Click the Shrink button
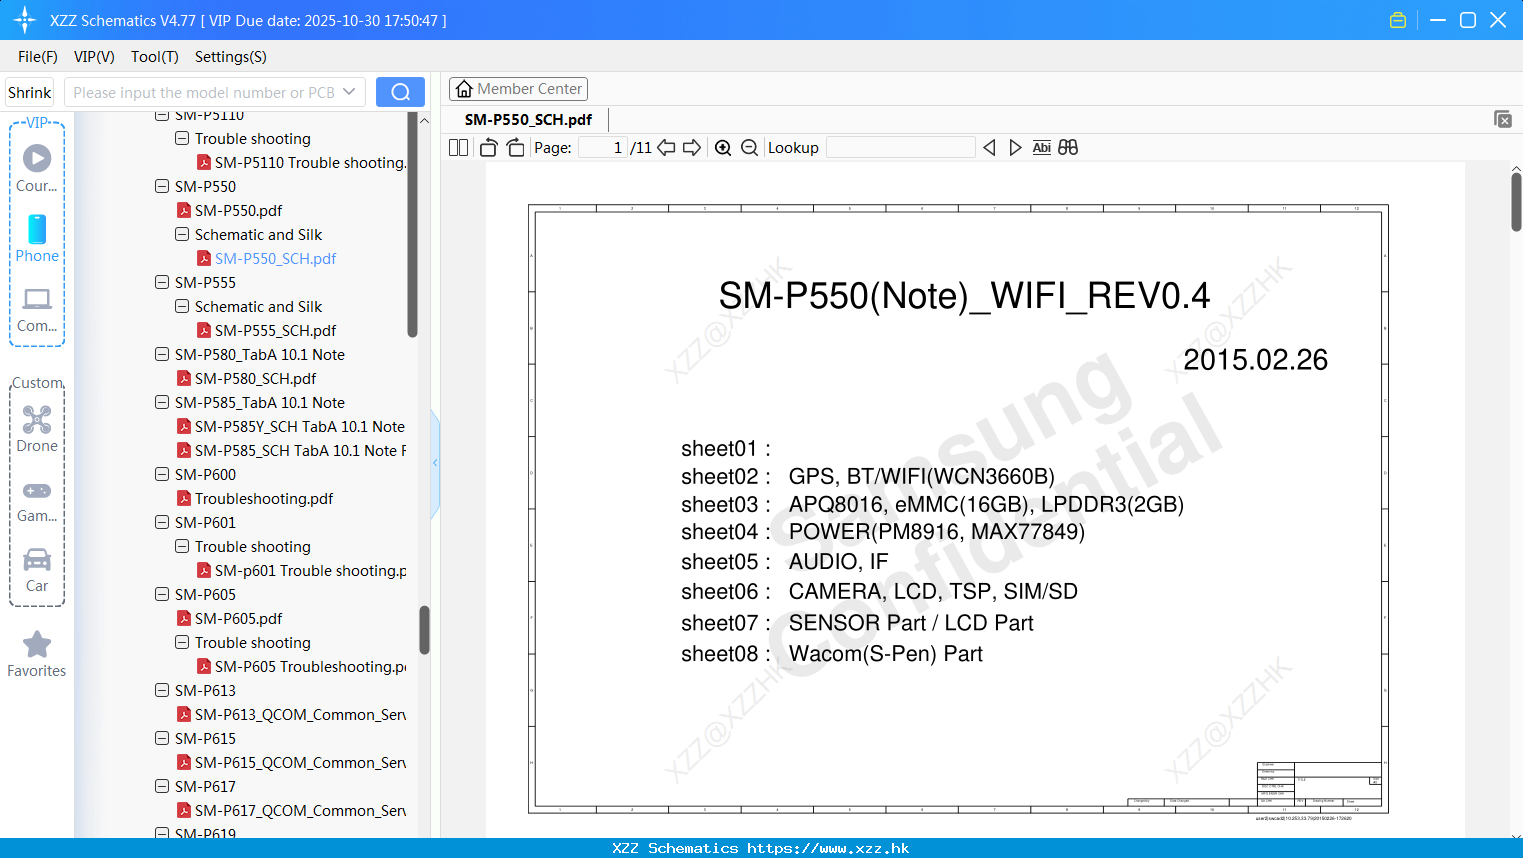Viewport: 1523px width, 858px height. point(30,92)
